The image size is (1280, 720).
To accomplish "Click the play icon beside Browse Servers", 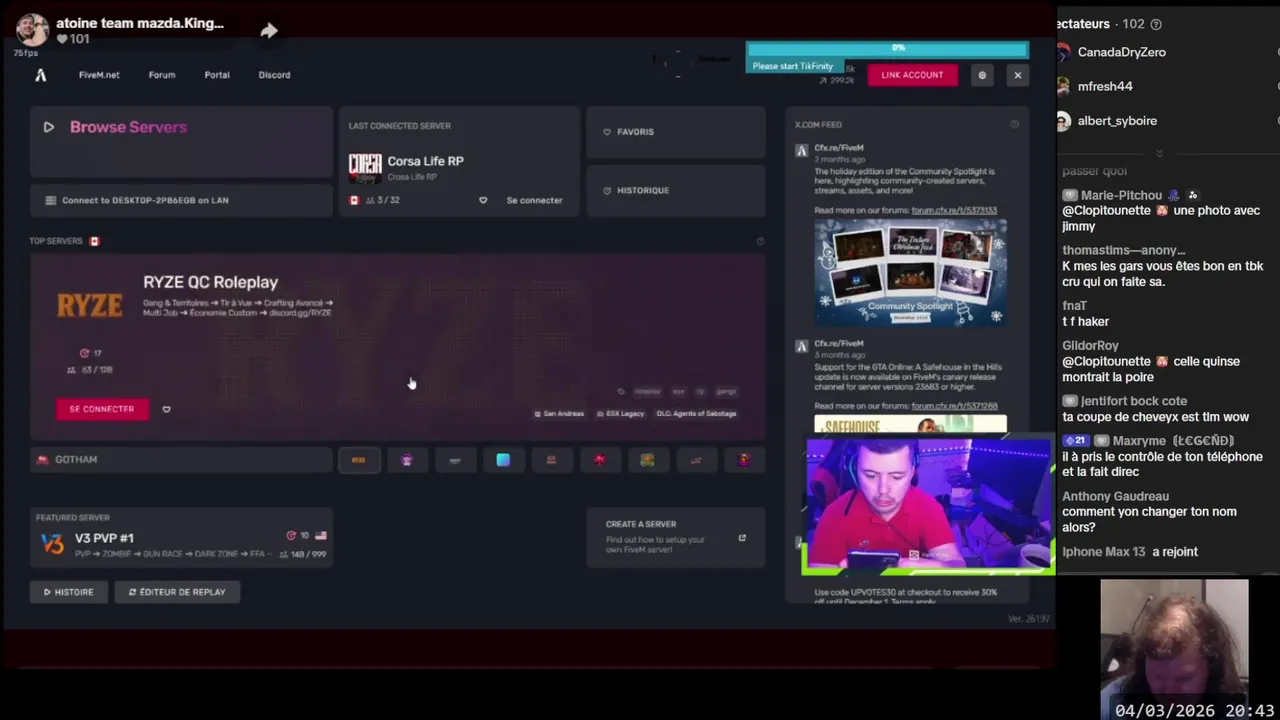I will (x=48, y=127).
